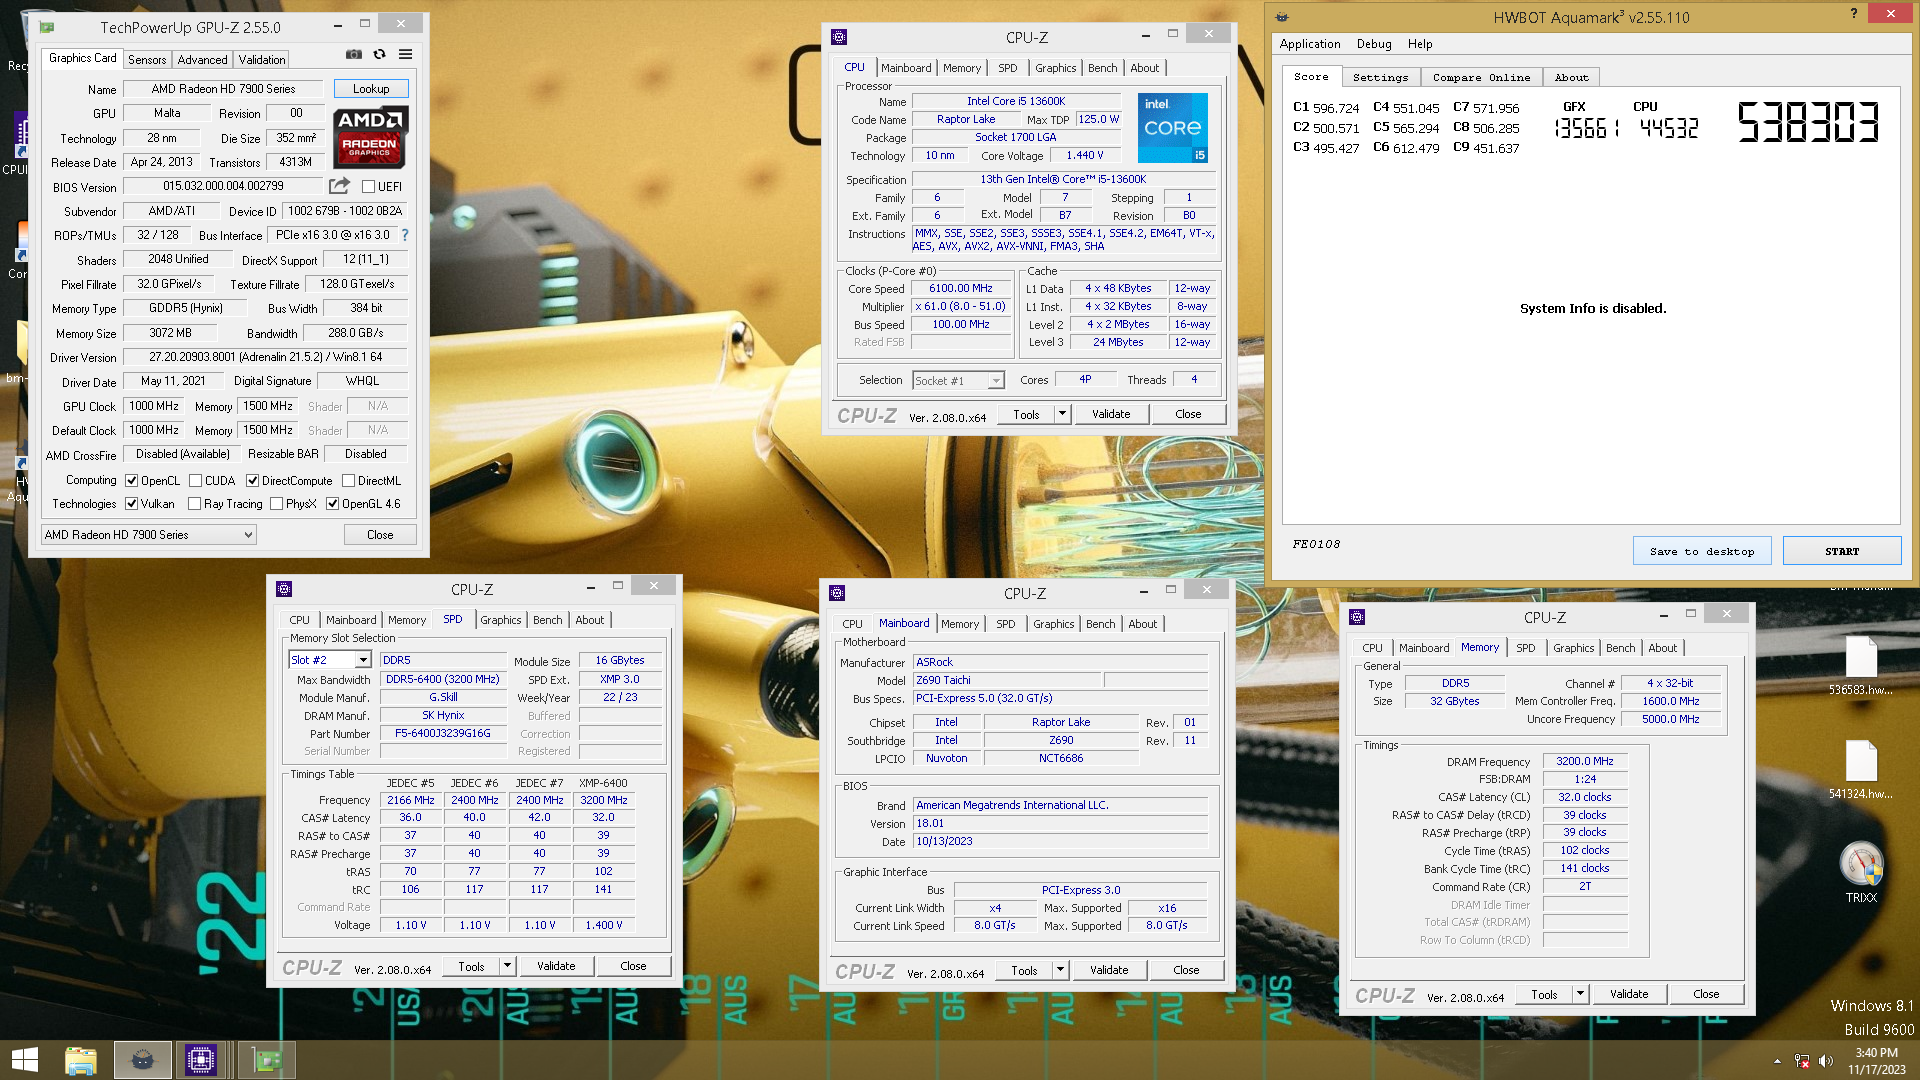Image resolution: width=1920 pixels, height=1080 pixels.
Task: Click the DRAM Frequency 3200.0 MHz value
Action: (1585, 761)
